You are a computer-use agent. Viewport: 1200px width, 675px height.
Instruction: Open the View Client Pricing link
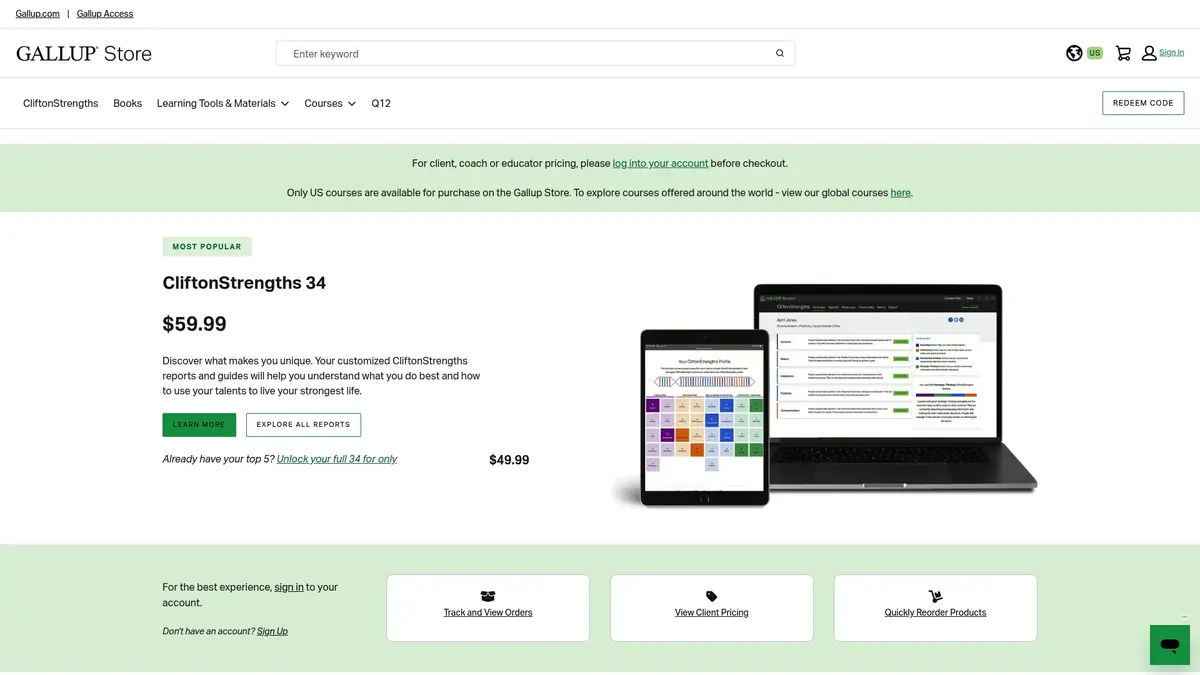click(712, 613)
